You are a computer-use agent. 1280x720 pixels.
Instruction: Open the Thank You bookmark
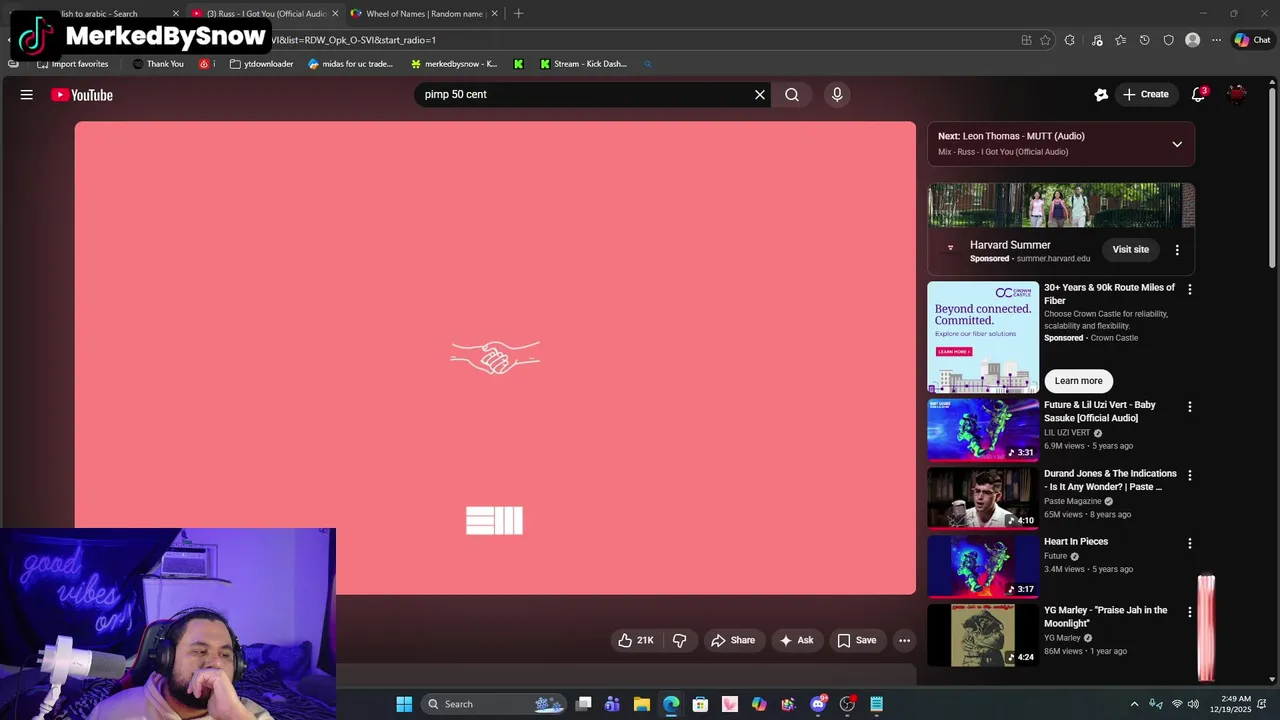(x=158, y=64)
